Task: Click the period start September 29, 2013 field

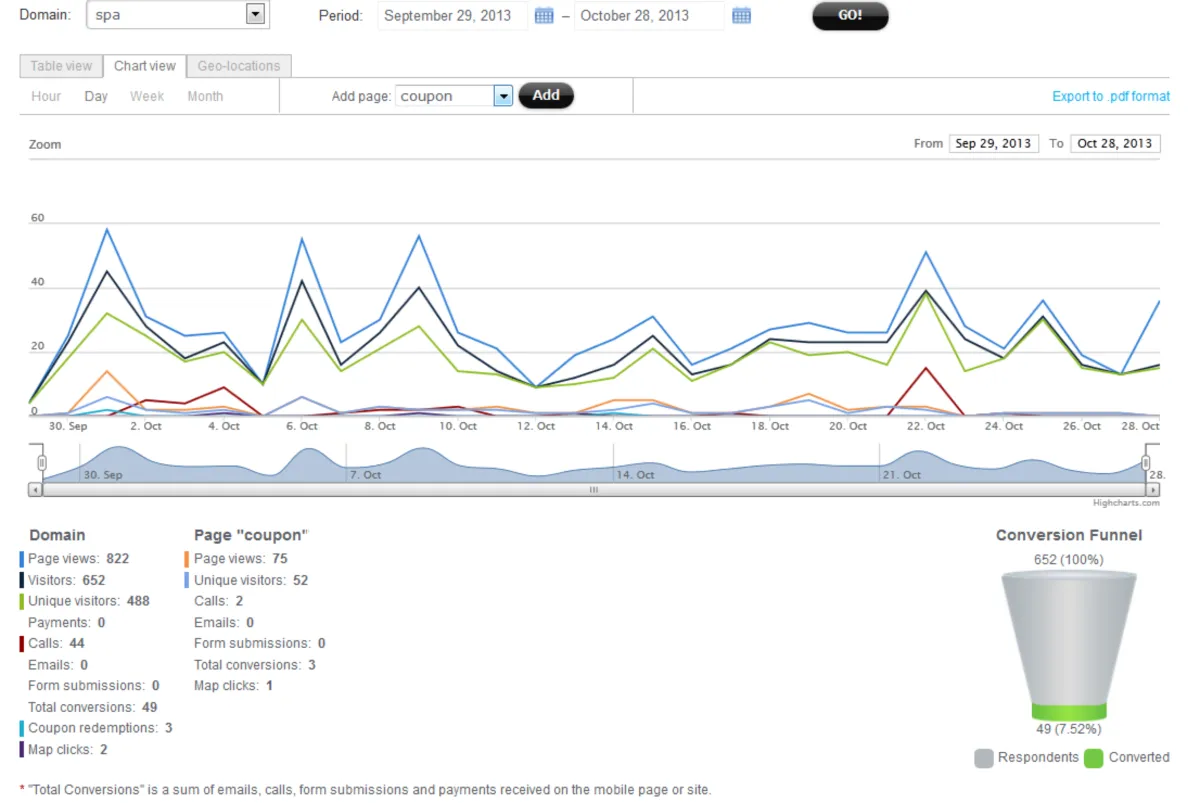Action: pyautogui.click(x=453, y=16)
